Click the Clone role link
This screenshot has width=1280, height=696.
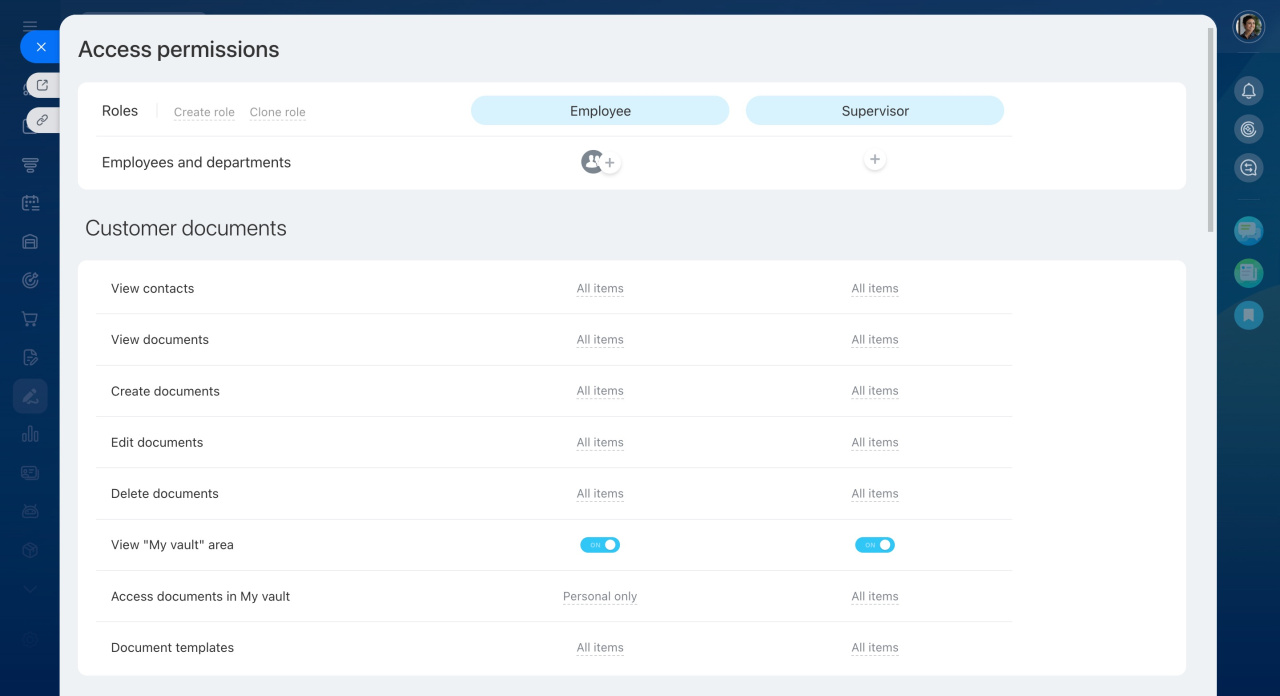tap(277, 112)
